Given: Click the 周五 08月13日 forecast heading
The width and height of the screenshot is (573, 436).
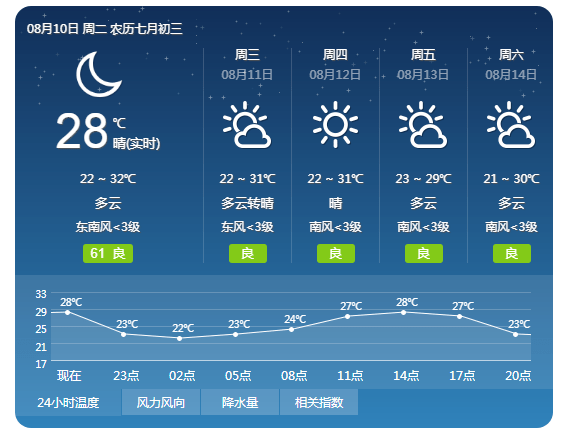Looking at the screenshot, I should pyautogui.click(x=423, y=65).
